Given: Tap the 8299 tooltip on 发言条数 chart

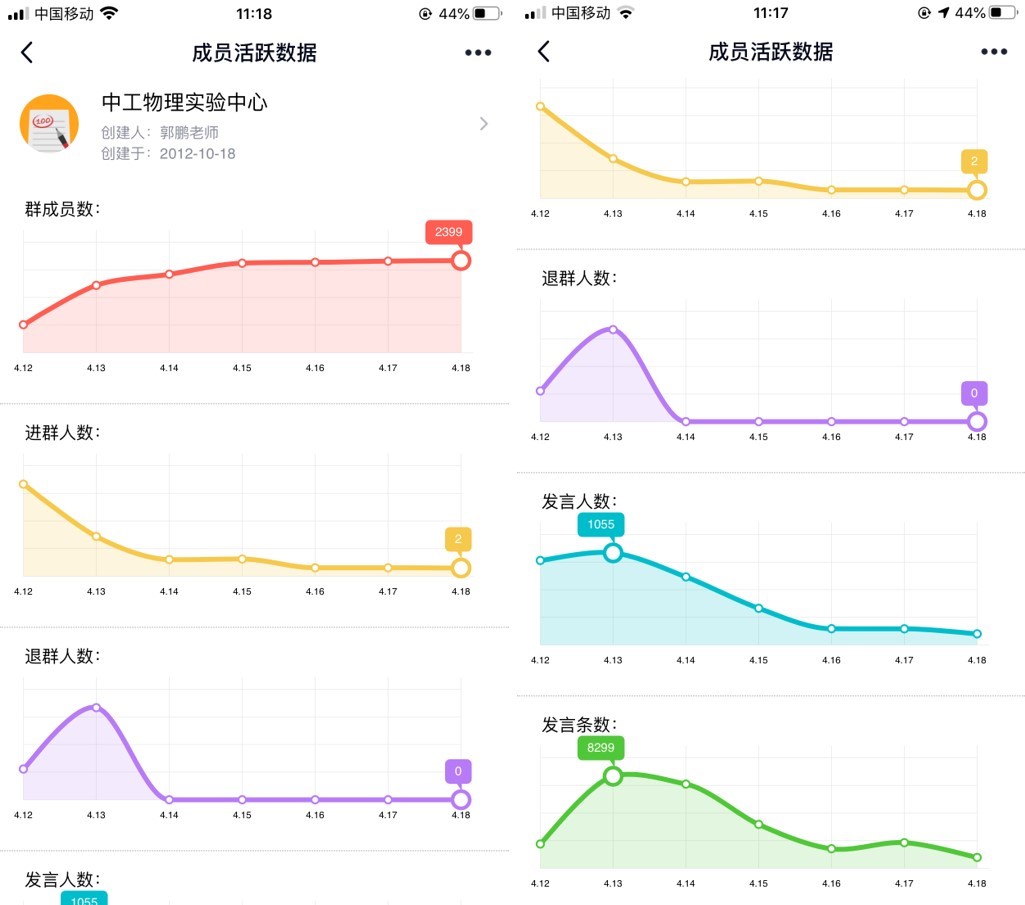Looking at the screenshot, I should coord(600,747).
